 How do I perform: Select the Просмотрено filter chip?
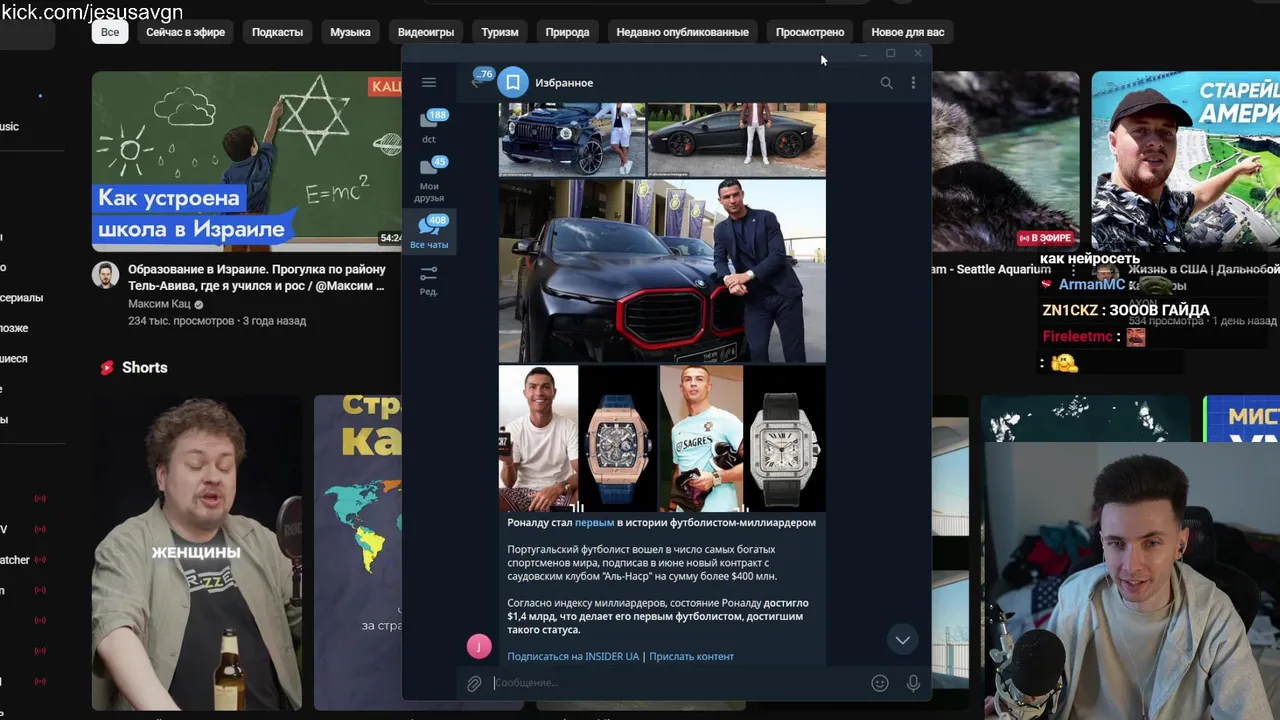click(x=810, y=32)
